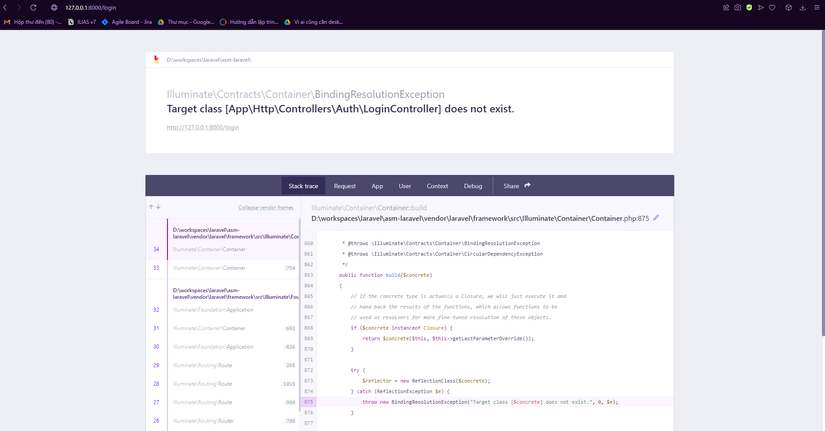Select stack frame 27 Routing\Route :980
Viewport: 825px width, 431px height.
[223, 402]
